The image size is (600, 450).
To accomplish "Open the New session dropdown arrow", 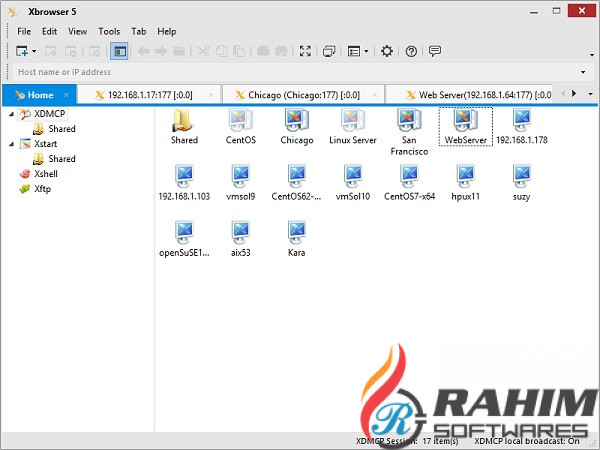I will click(34, 51).
